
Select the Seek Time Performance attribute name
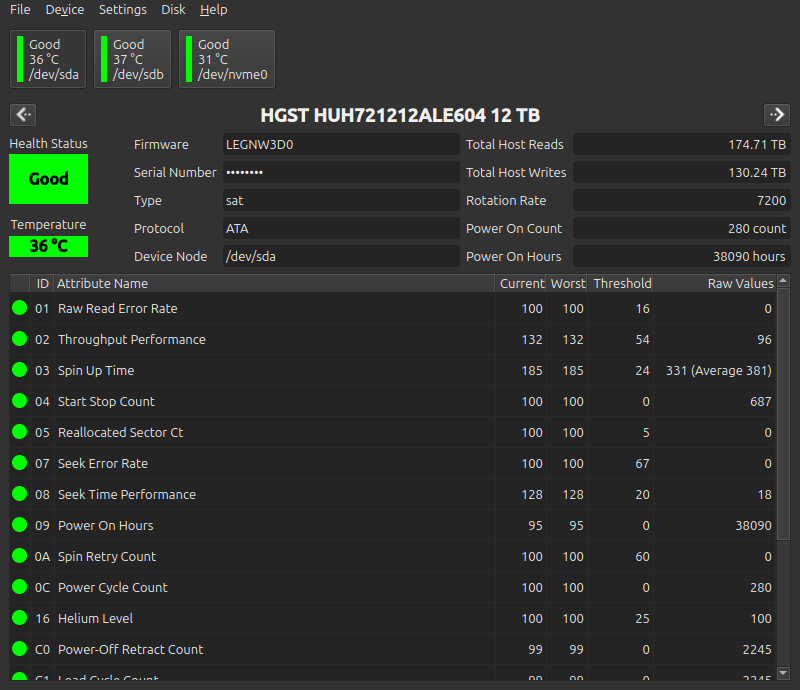(x=127, y=495)
